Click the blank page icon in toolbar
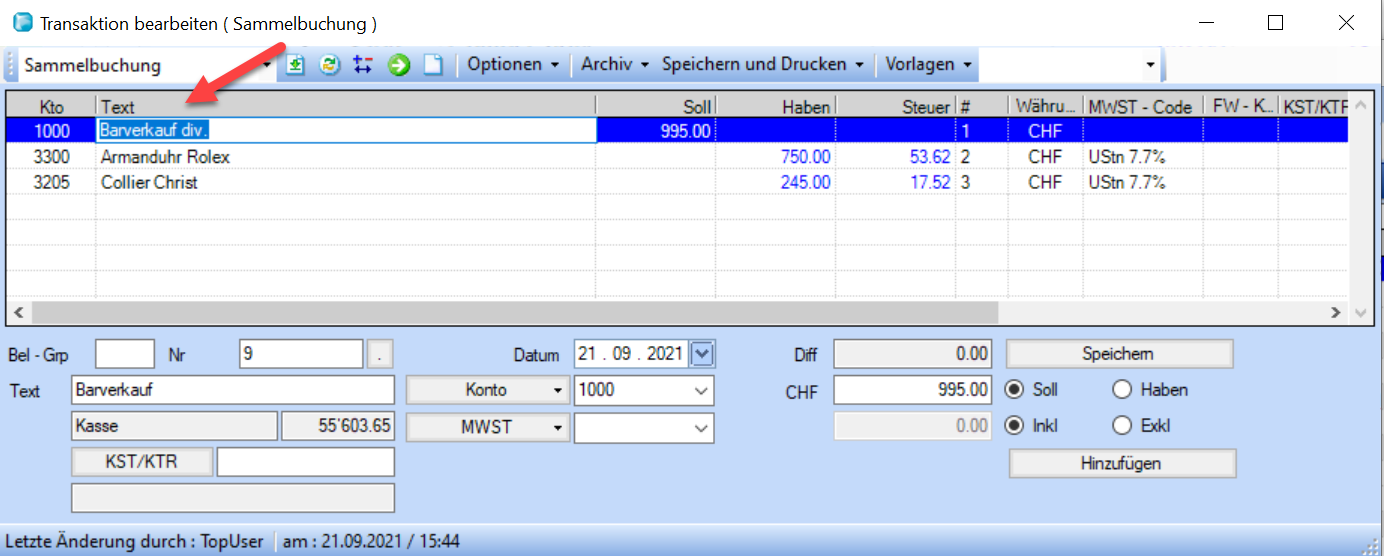The width and height of the screenshot is (1384, 556). pos(432,65)
